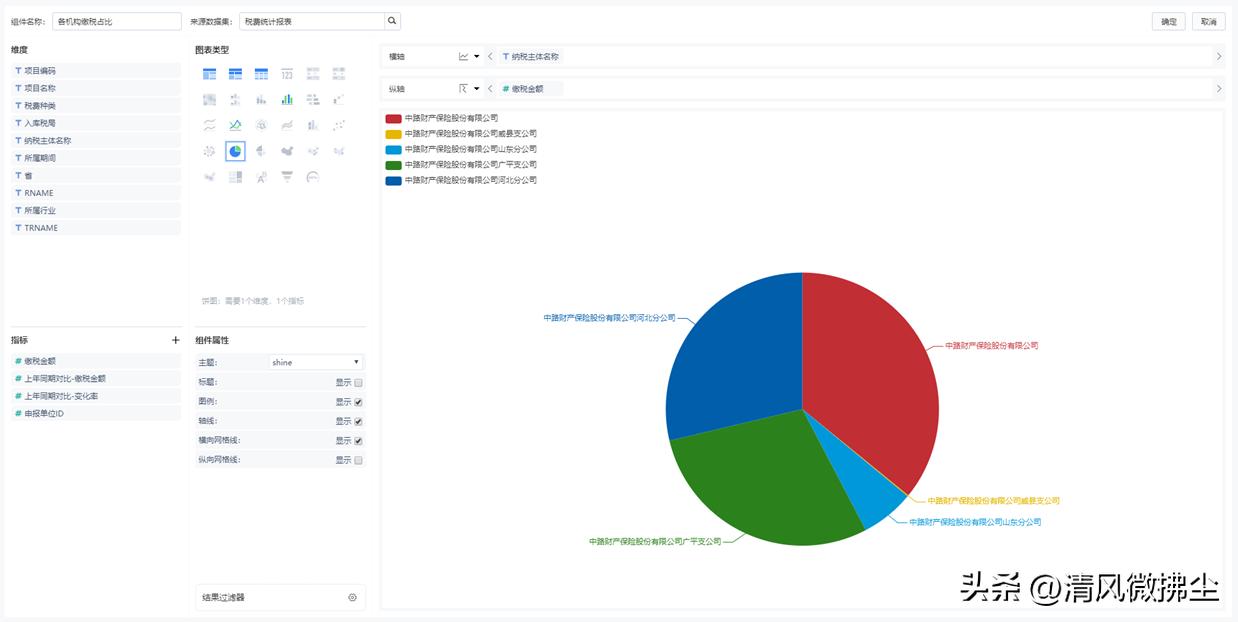Image resolution: width=1238 pixels, height=622 pixels.
Task: Focus the 组件名称 input field
Action: [x=118, y=21]
